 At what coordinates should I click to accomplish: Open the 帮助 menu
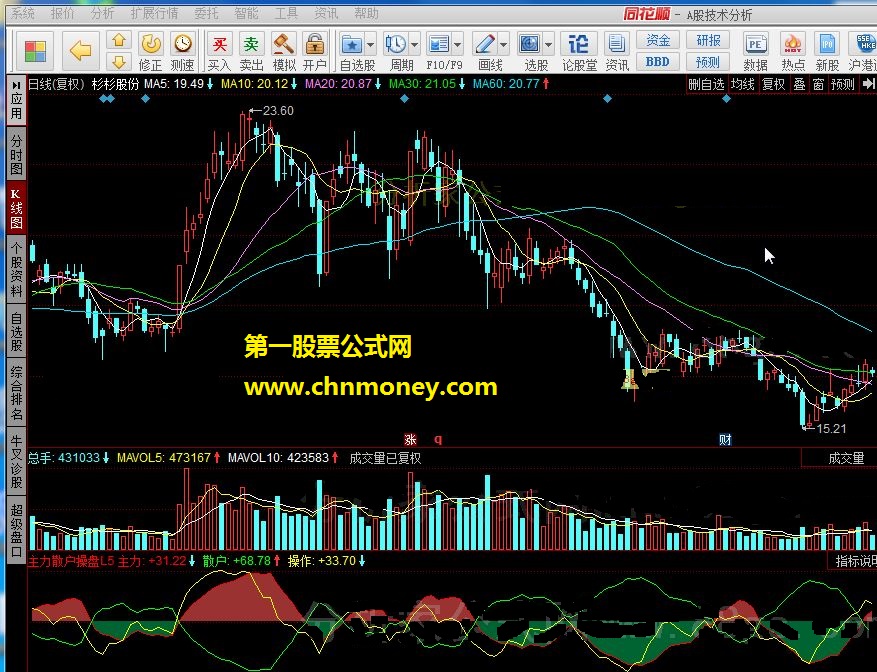(x=366, y=13)
